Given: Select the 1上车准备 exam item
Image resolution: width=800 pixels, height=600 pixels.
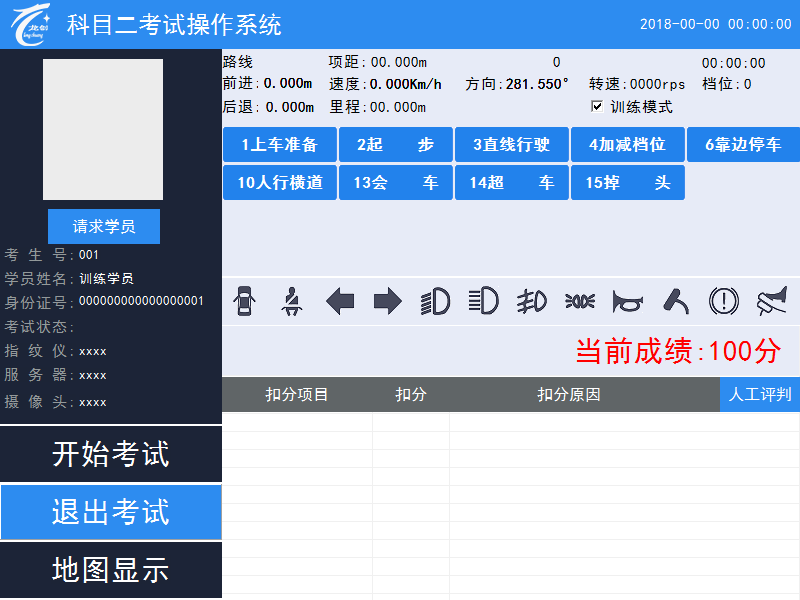Looking at the screenshot, I should coord(280,144).
